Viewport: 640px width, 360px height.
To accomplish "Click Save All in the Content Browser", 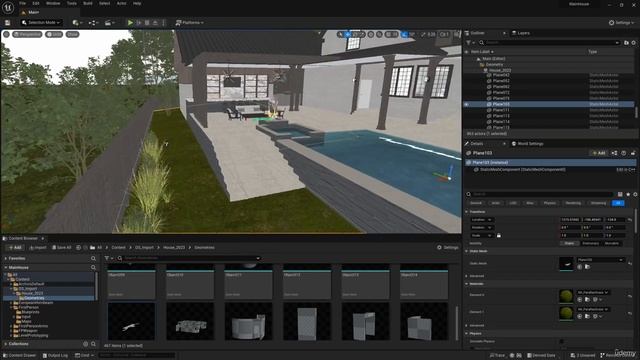I will 62,247.
